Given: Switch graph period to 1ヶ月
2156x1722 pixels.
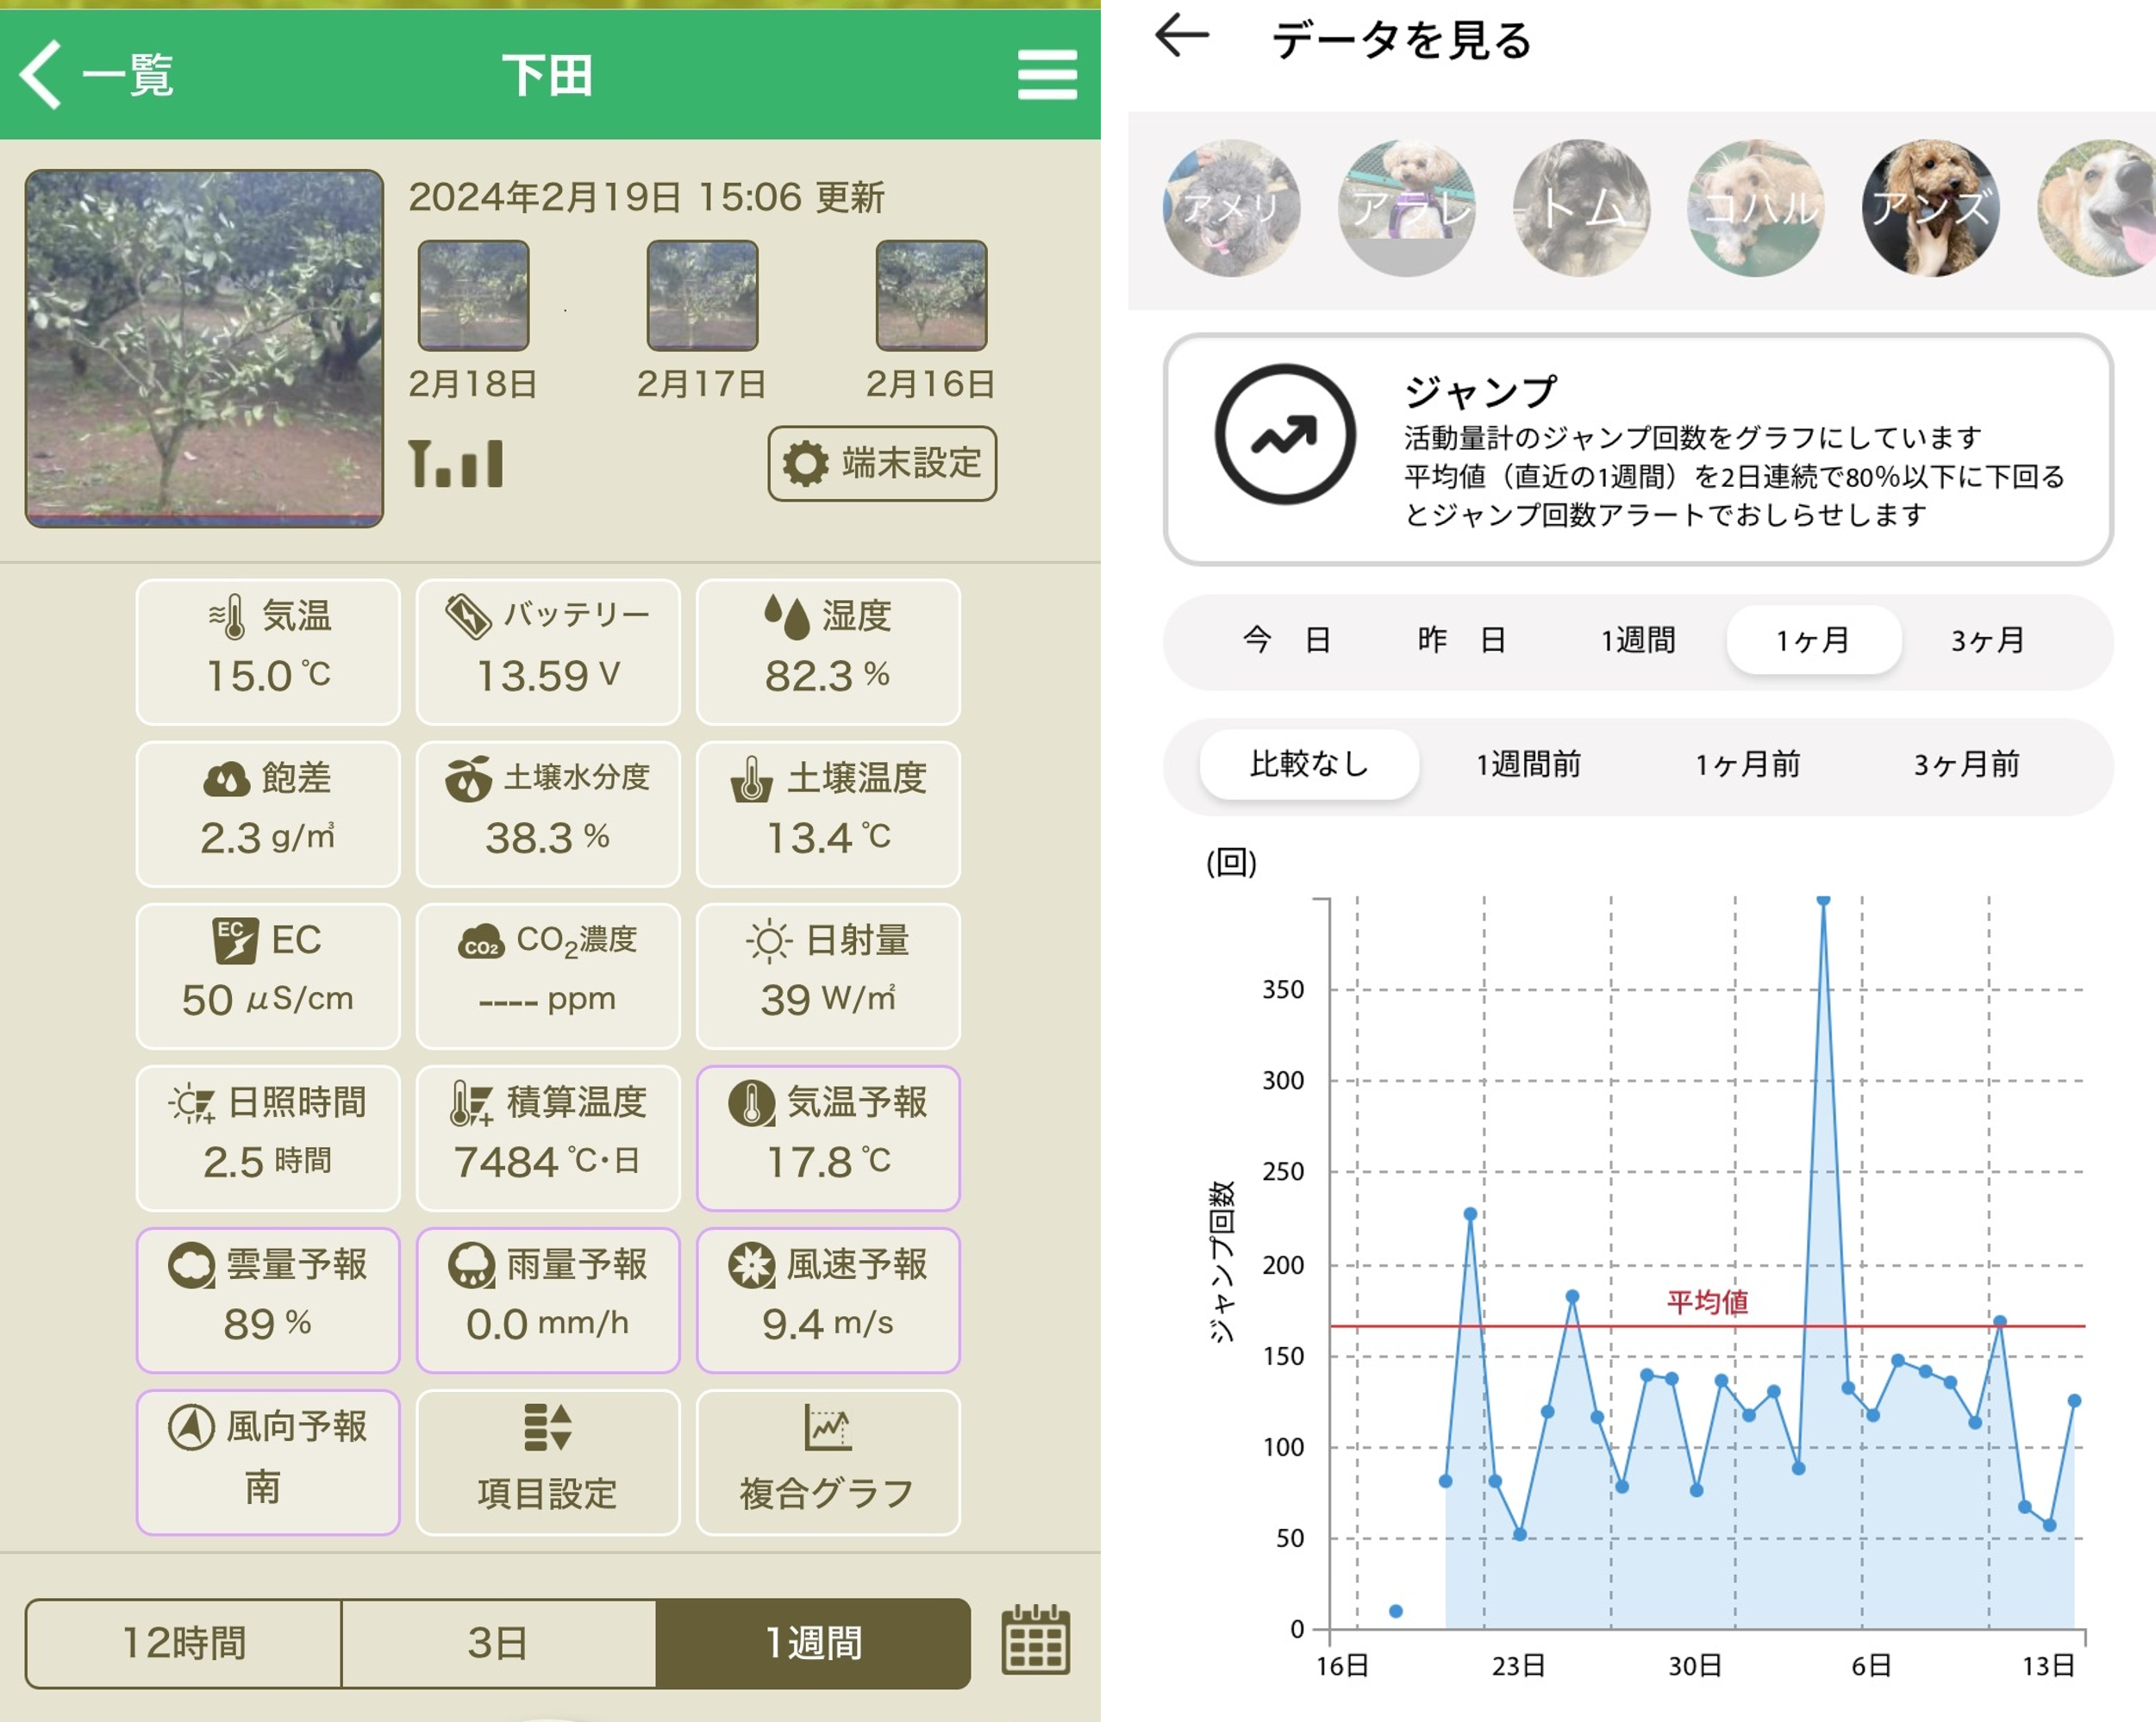Looking at the screenshot, I should click(1813, 640).
